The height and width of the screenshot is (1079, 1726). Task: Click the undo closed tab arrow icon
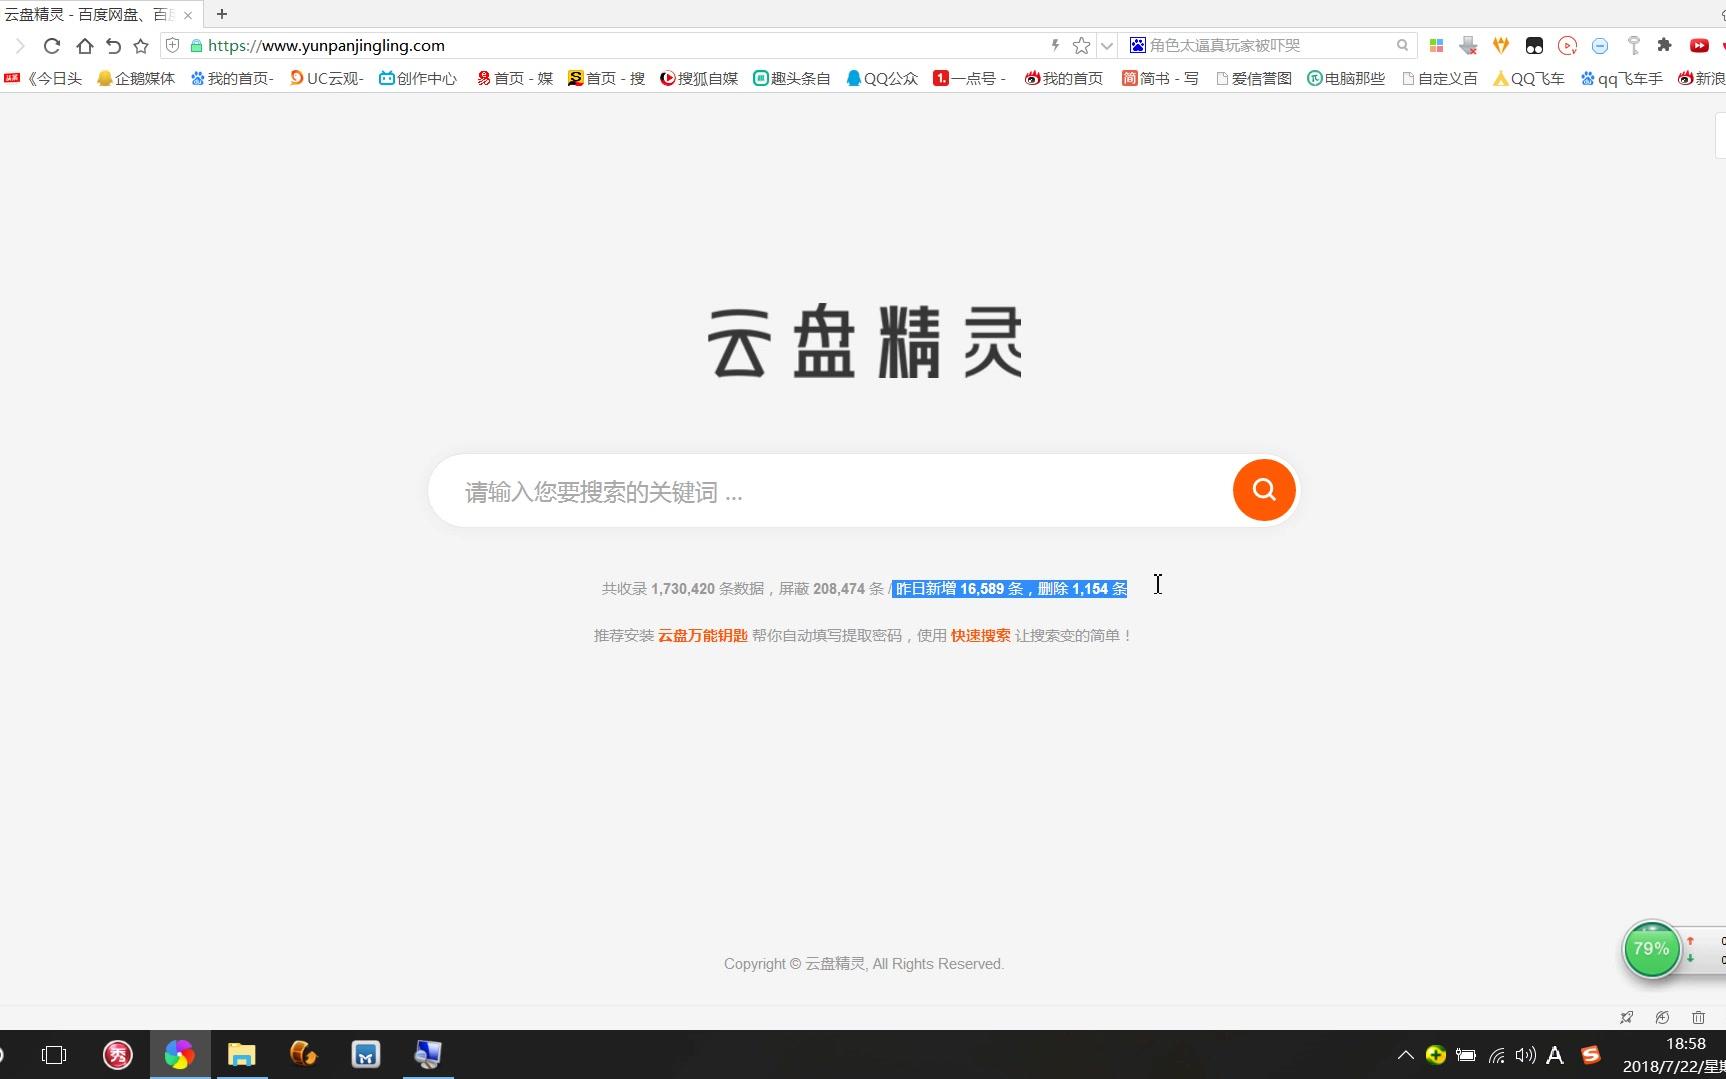[113, 45]
